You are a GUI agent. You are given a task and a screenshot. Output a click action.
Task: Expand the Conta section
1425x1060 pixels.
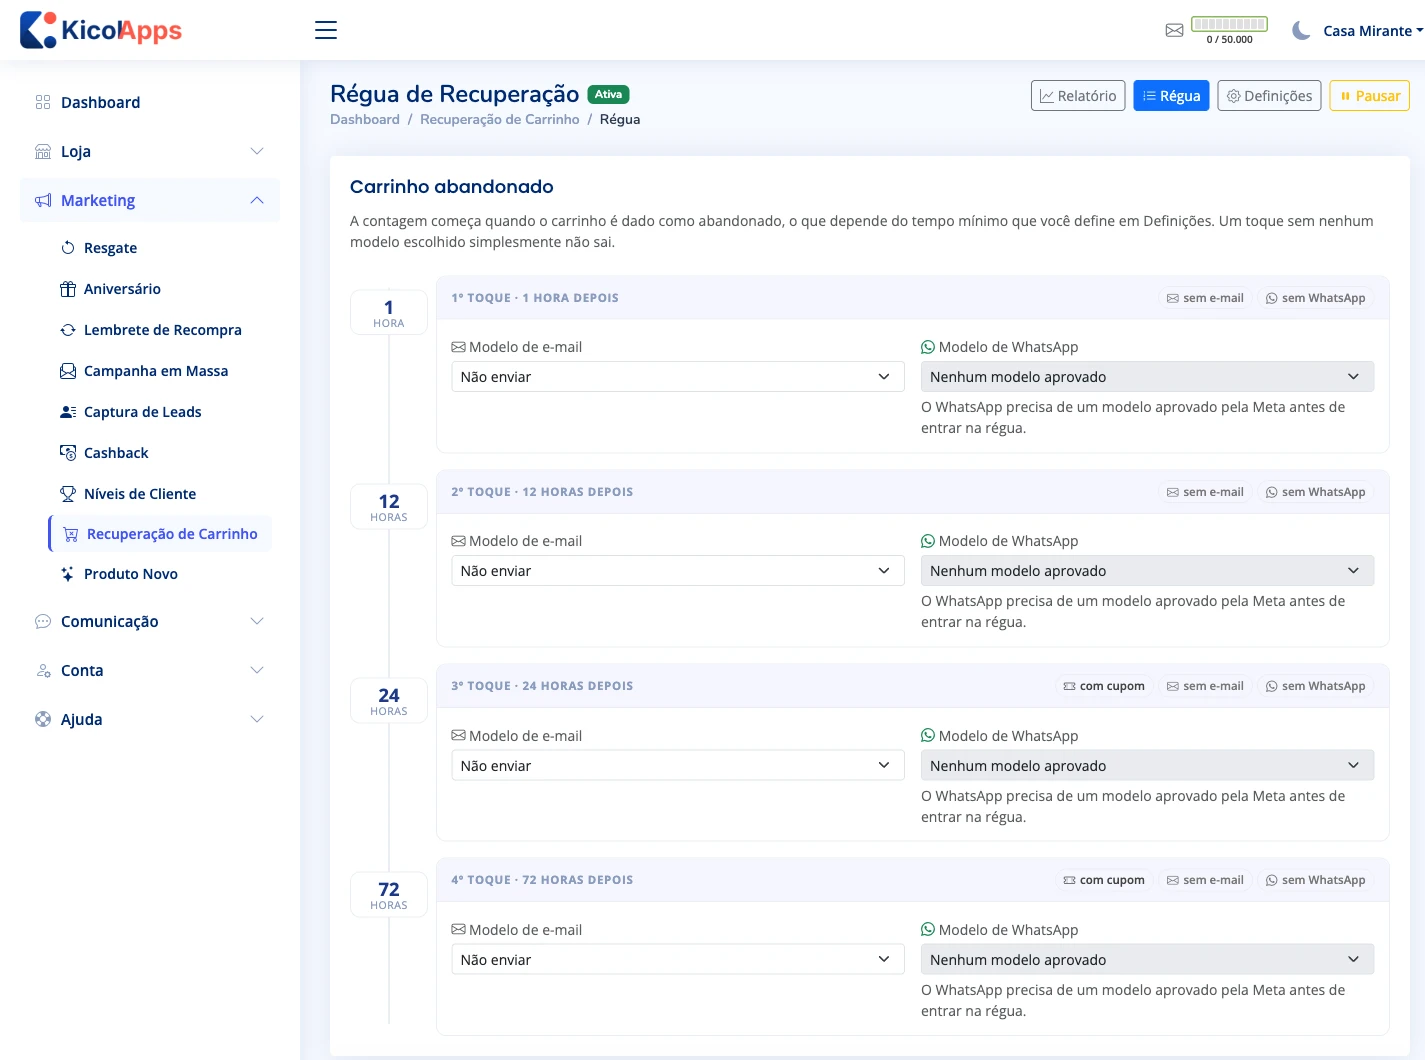click(150, 670)
